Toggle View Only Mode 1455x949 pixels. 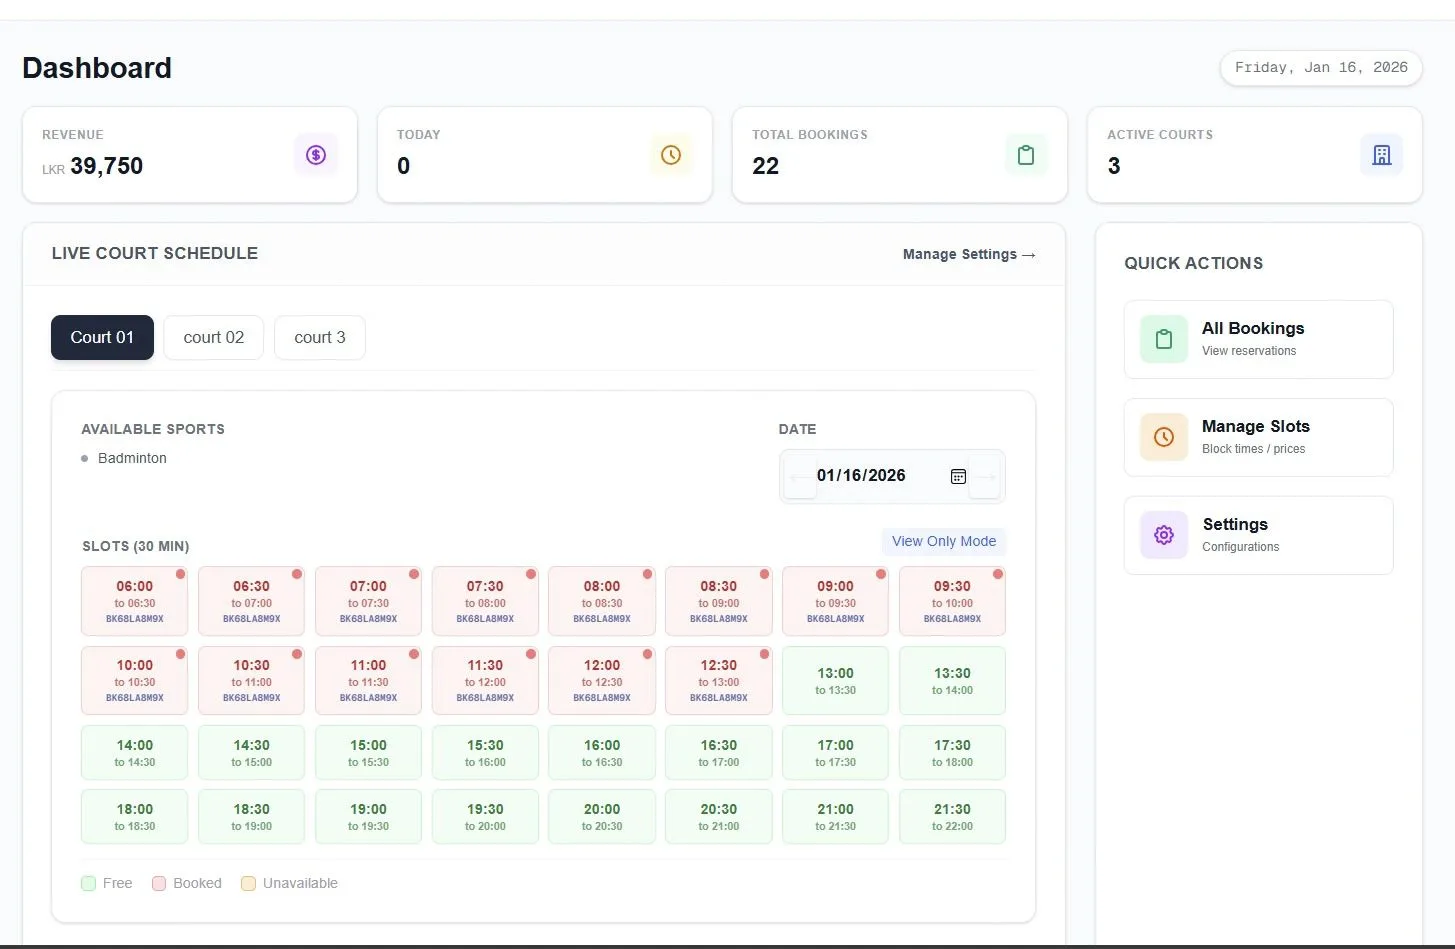(944, 541)
